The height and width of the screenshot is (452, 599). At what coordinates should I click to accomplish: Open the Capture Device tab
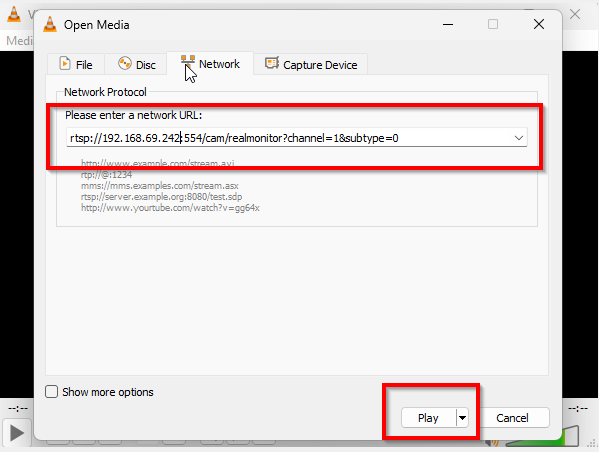click(311, 64)
